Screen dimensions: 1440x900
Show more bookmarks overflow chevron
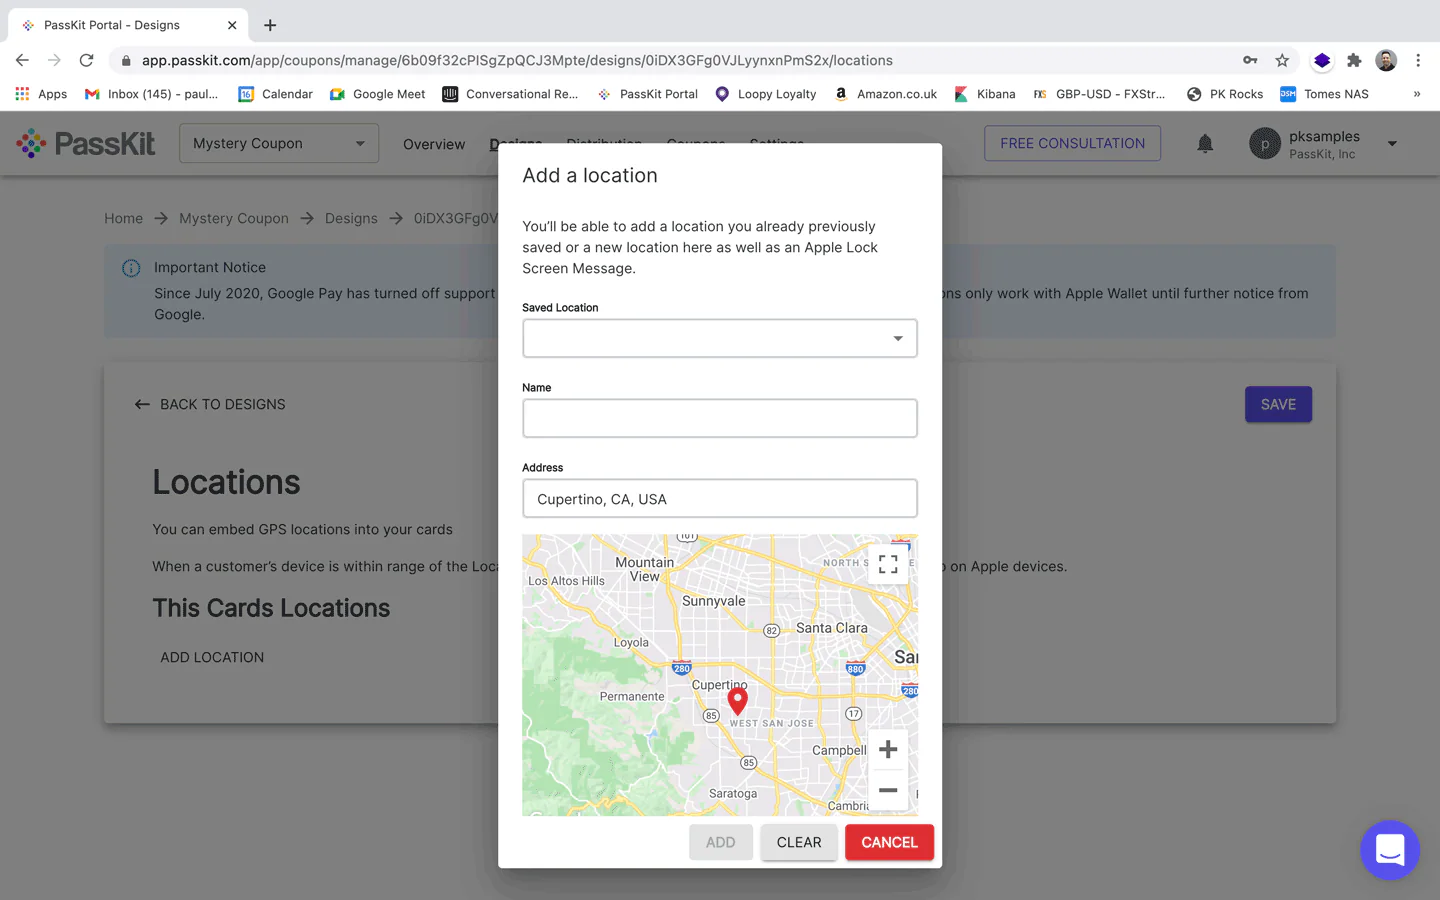click(x=1416, y=94)
